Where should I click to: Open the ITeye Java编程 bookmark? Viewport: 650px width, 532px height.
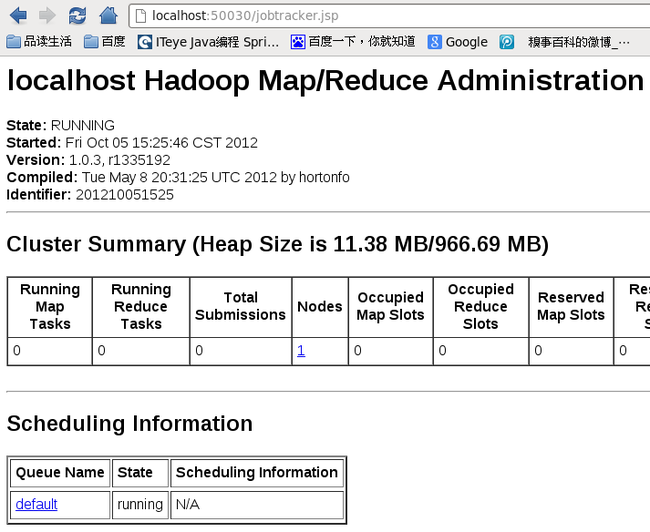[208, 42]
